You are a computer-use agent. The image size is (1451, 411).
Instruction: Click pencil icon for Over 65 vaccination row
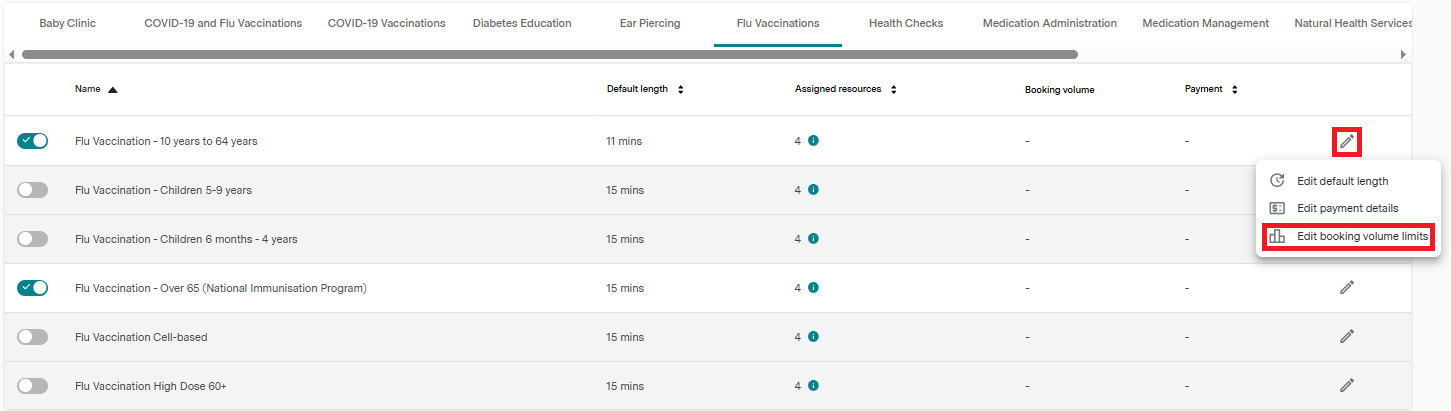point(1347,288)
